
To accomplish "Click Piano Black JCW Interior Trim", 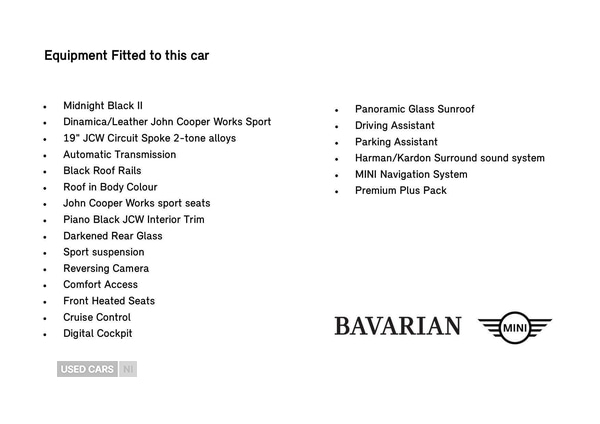I will point(134,220).
